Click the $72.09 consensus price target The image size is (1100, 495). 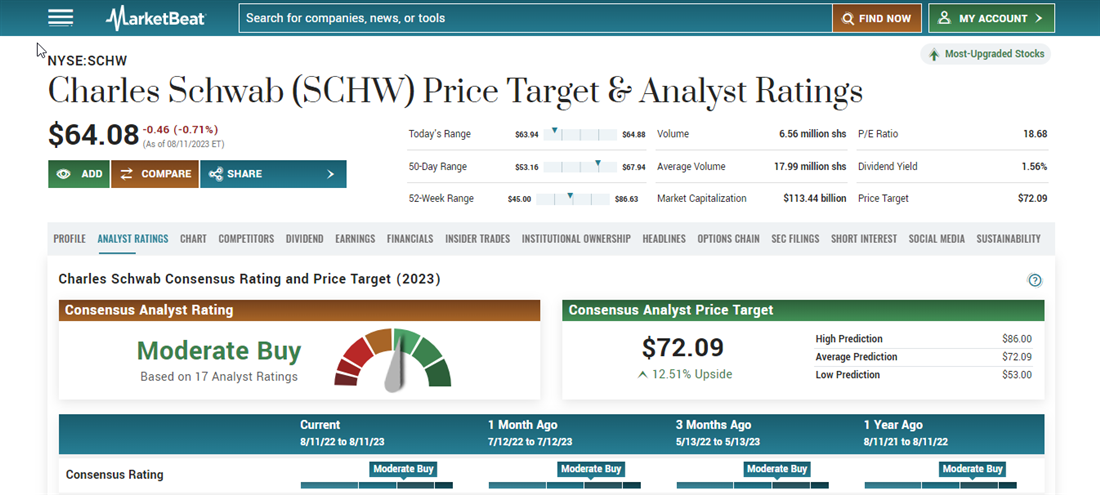tap(683, 347)
